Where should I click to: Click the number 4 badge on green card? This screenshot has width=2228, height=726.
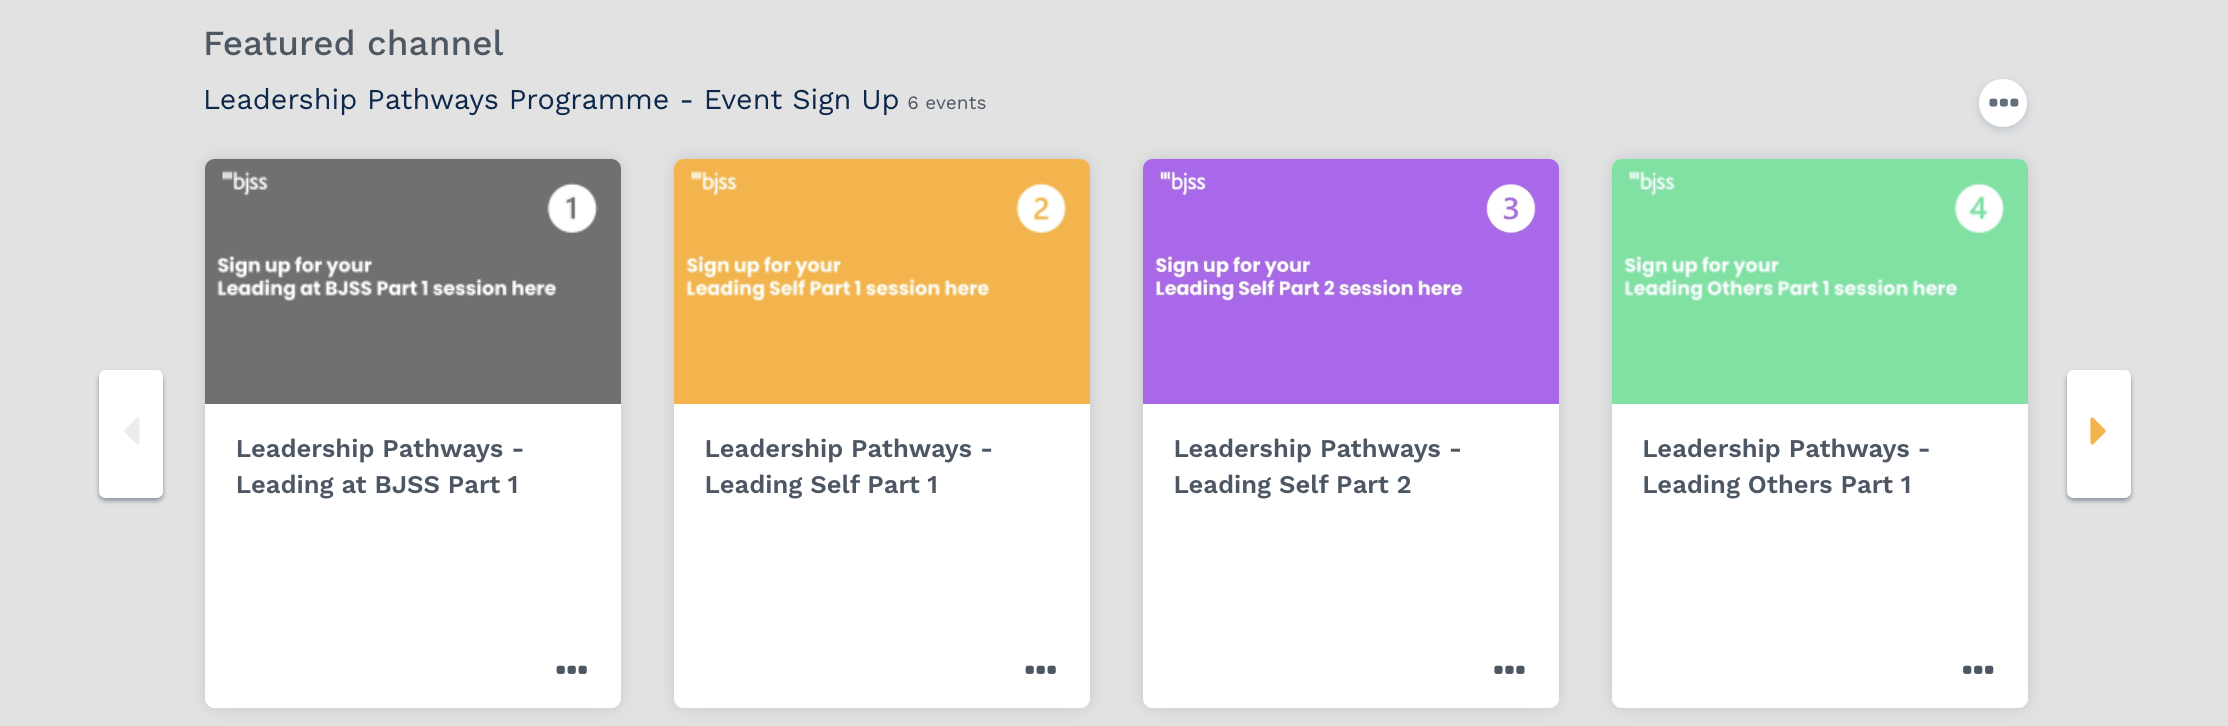pyautogui.click(x=1978, y=209)
